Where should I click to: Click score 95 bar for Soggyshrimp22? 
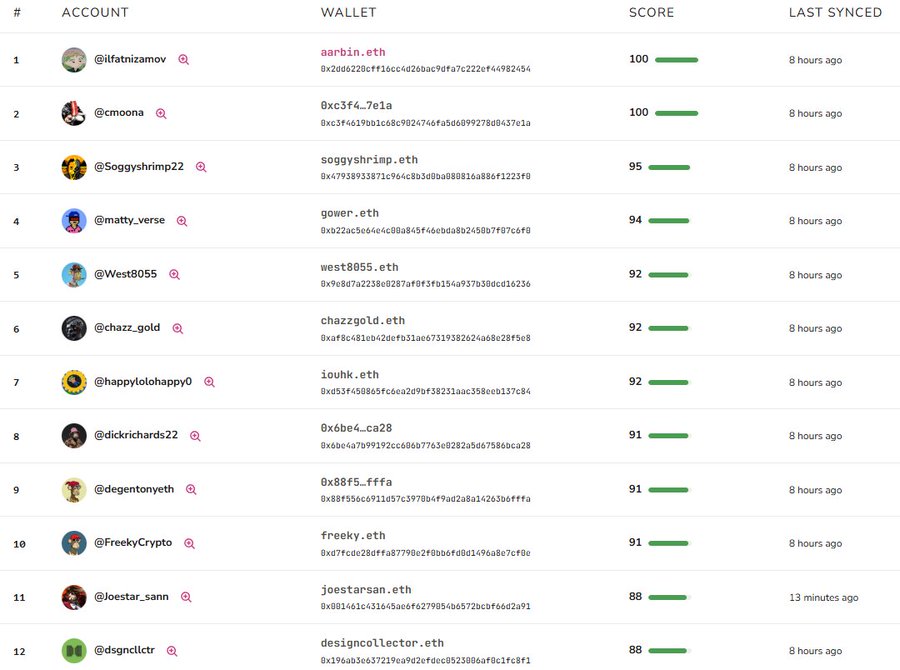[669, 167]
